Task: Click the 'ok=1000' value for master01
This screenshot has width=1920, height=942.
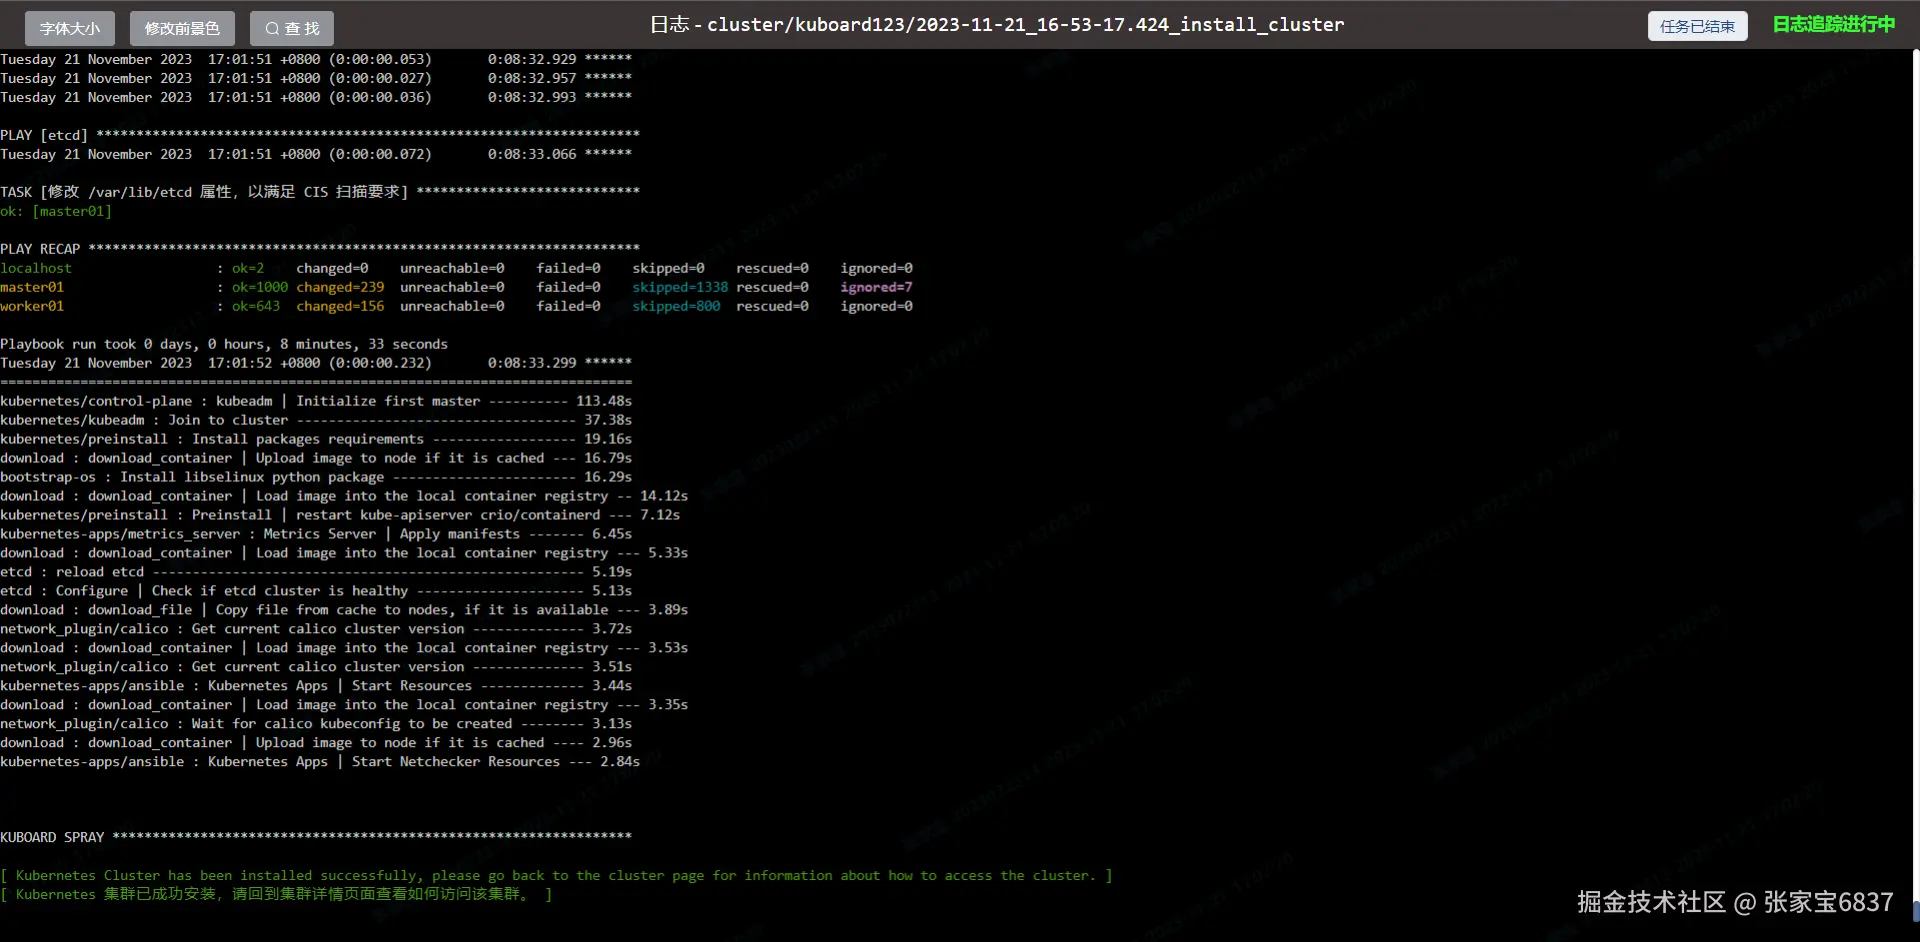Action: coord(260,287)
